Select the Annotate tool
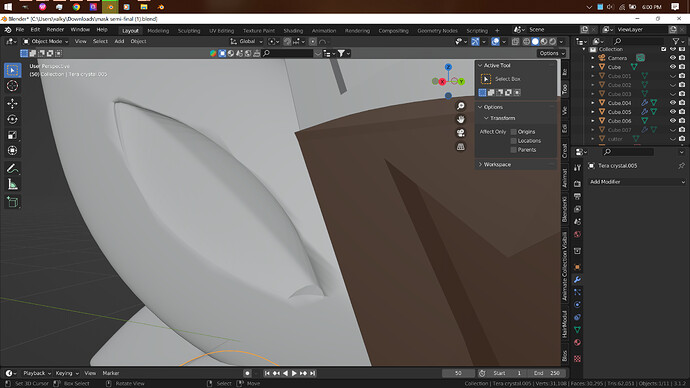 tap(12, 168)
